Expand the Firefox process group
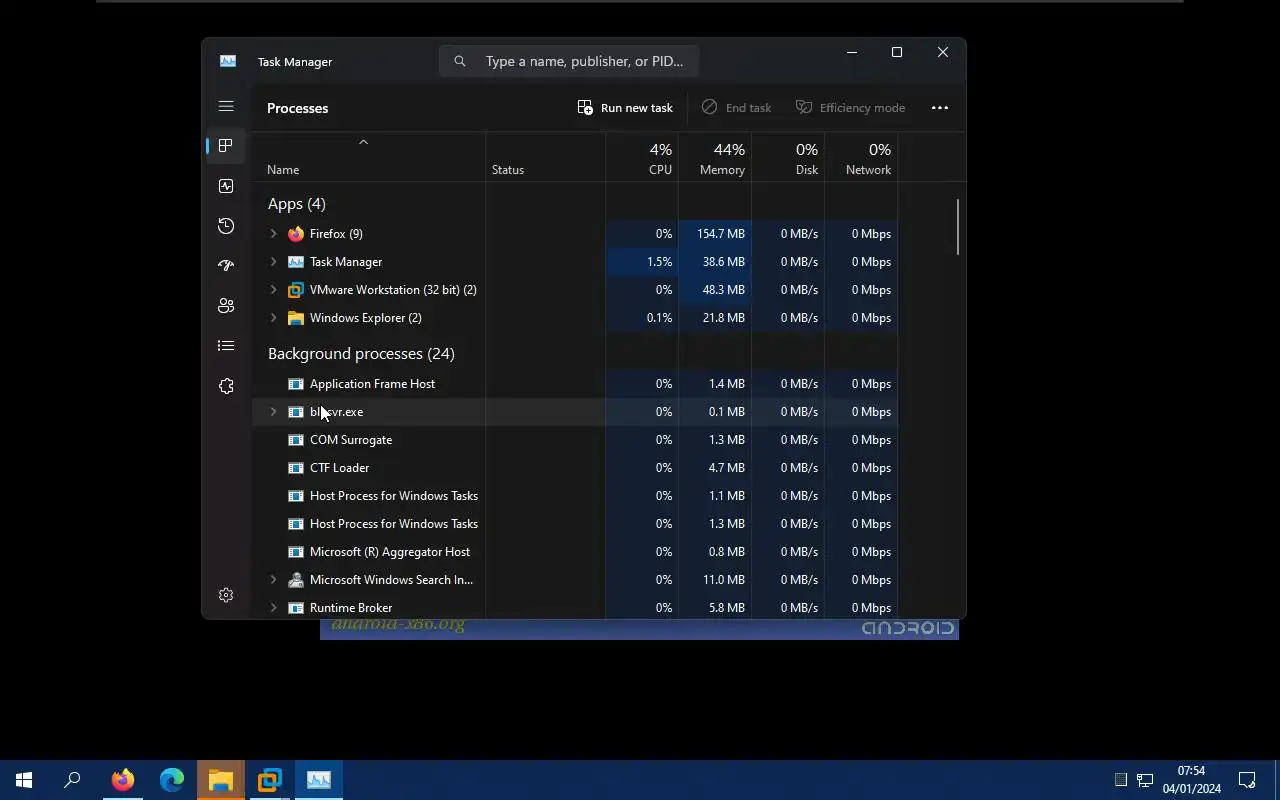This screenshot has height=800, width=1280. pyautogui.click(x=273, y=234)
